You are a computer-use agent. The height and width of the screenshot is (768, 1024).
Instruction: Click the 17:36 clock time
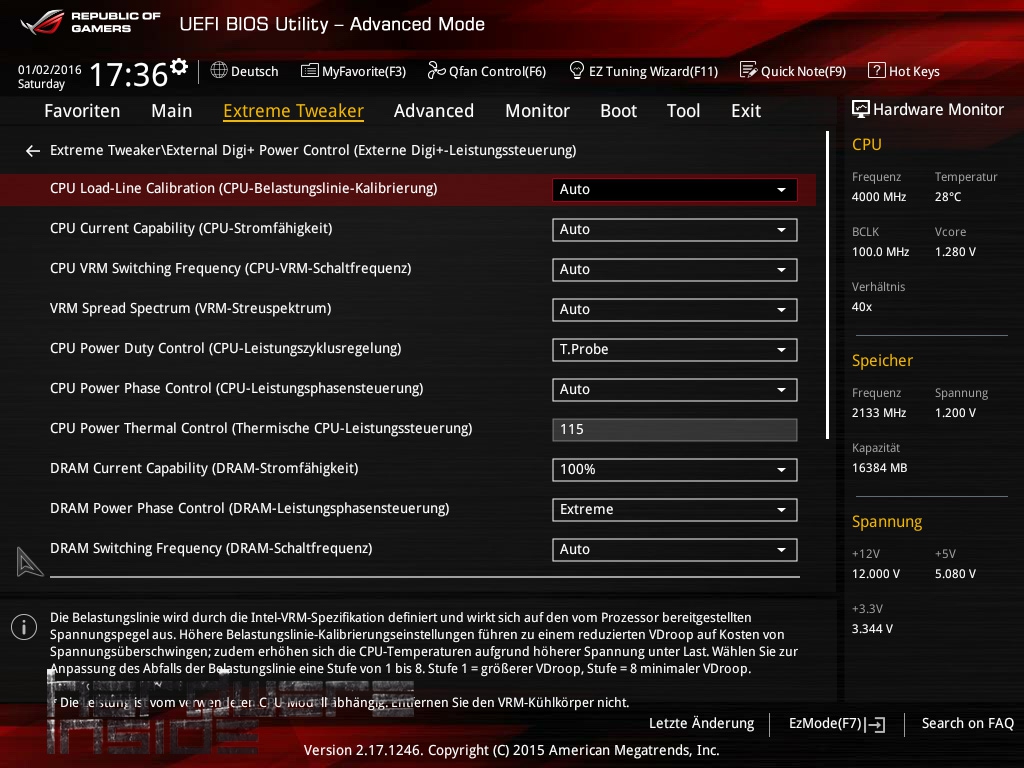(129, 74)
